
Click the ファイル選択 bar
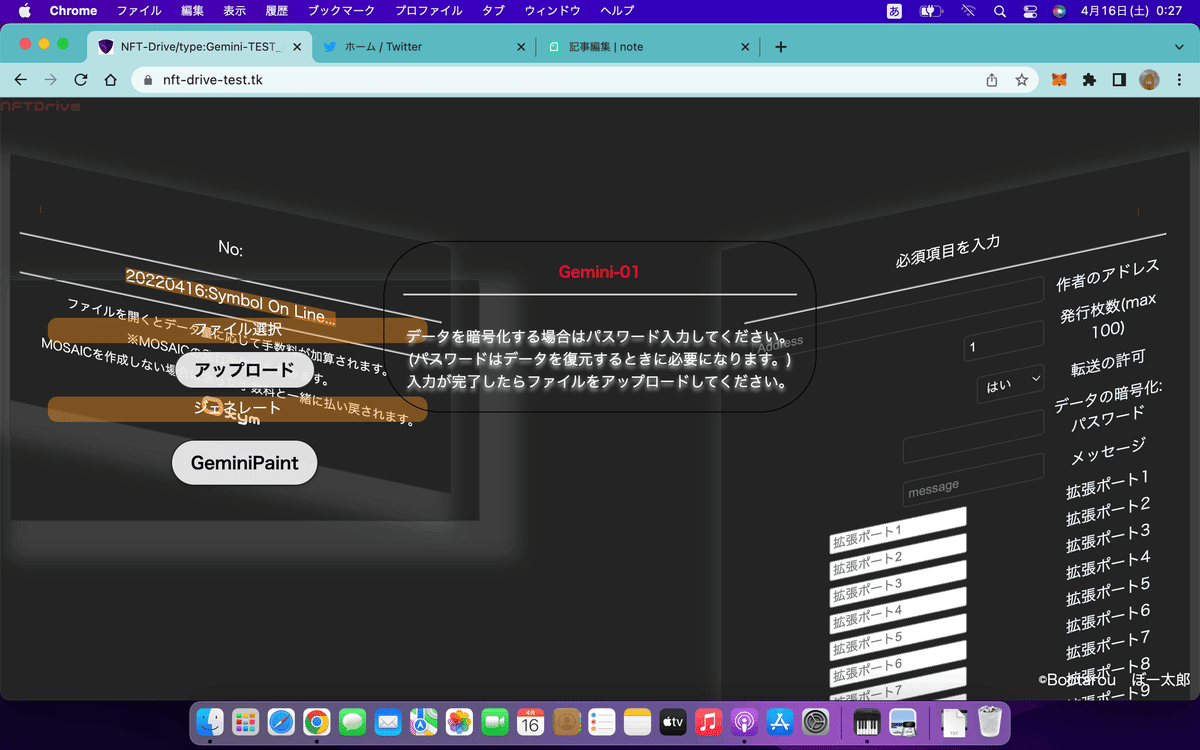point(237,329)
